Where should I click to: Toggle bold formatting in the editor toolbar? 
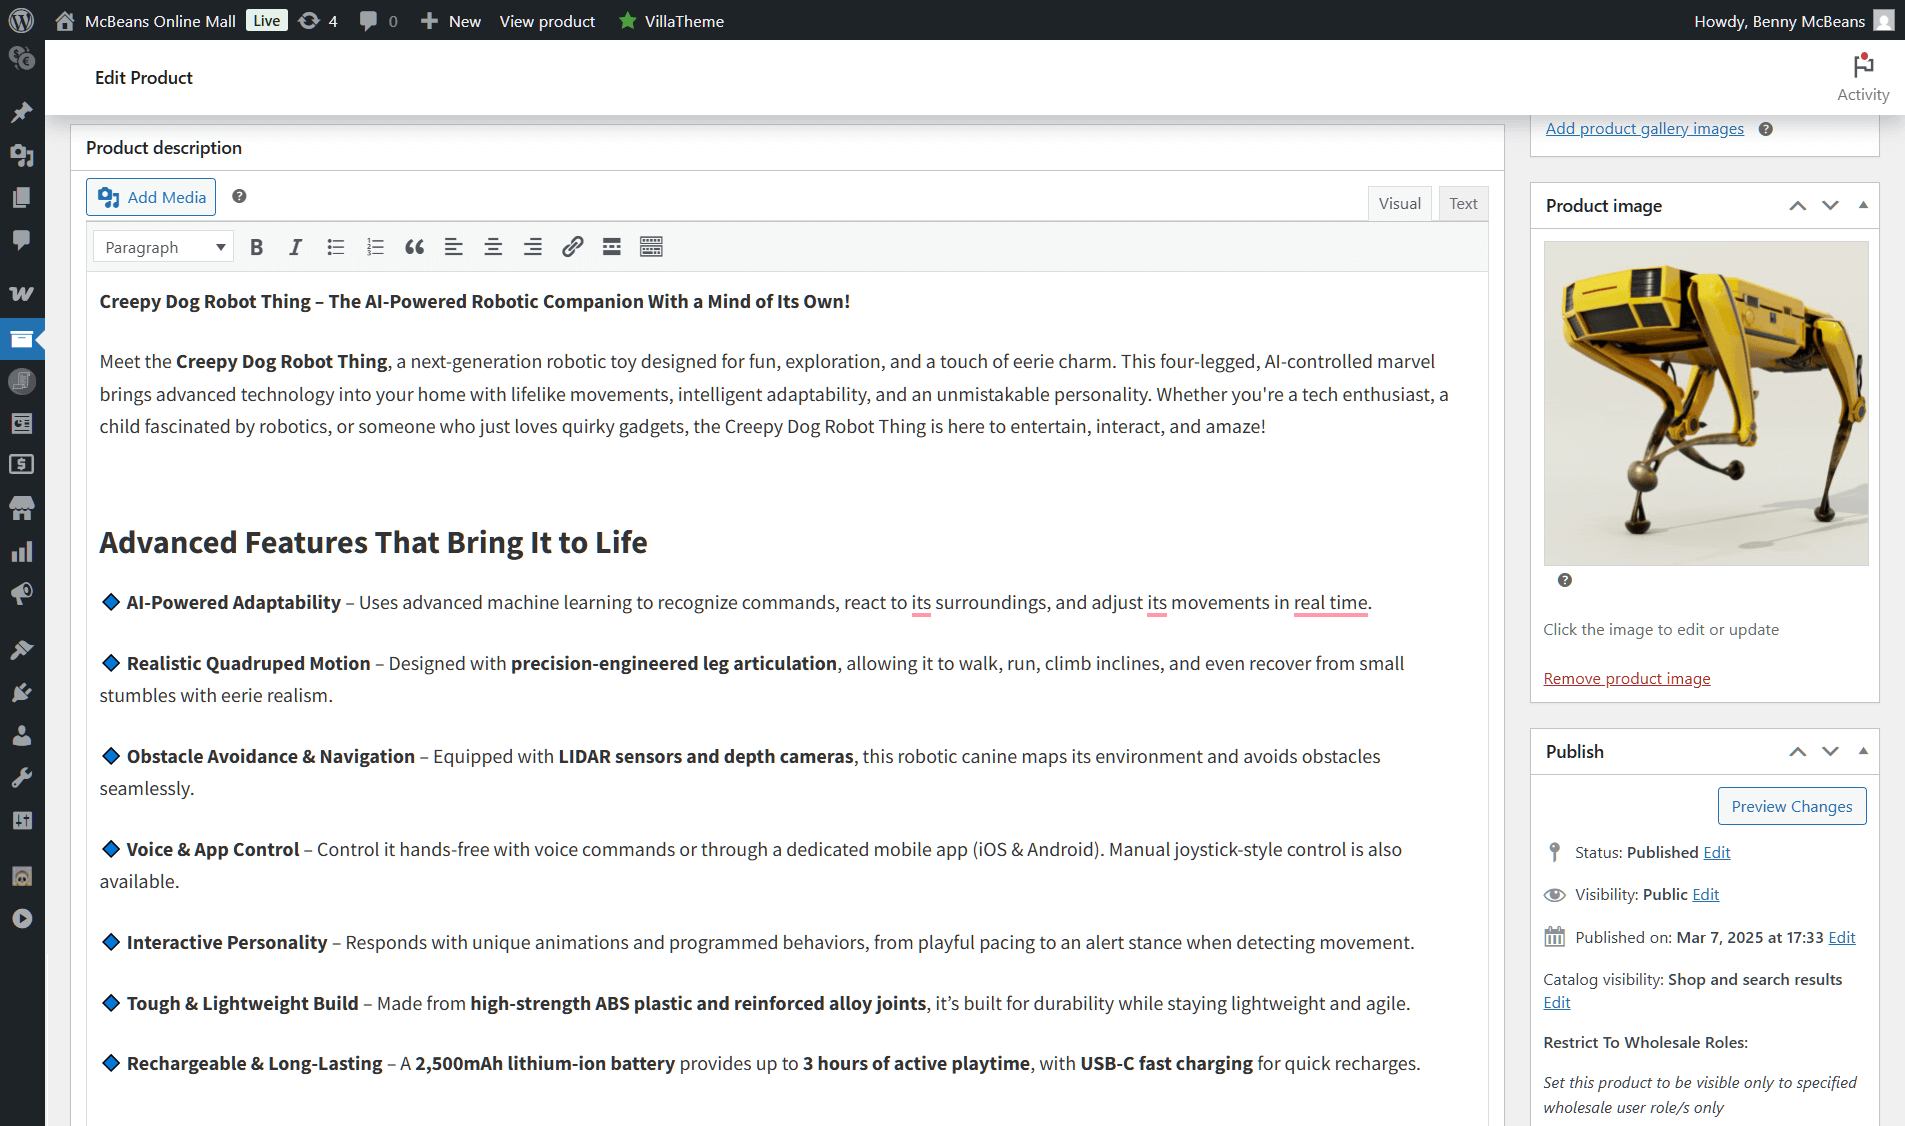(x=257, y=247)
